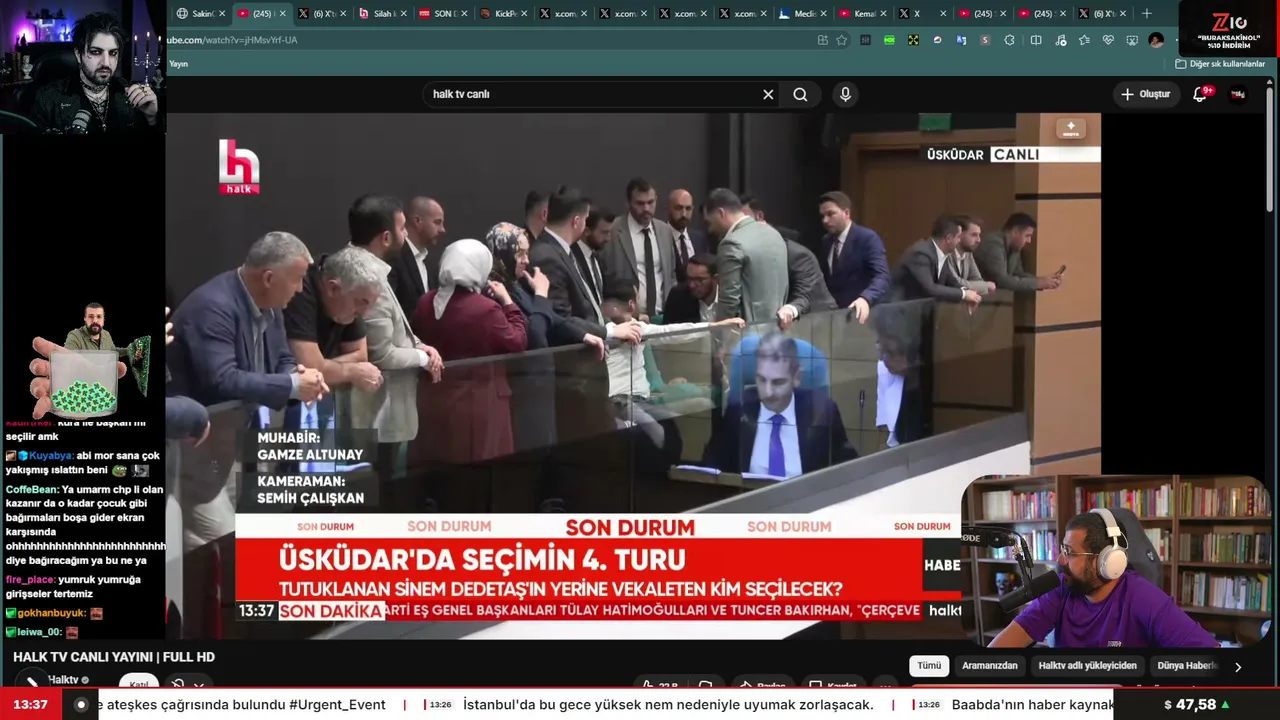Click the video overlay expand icon near ÜSKÜDAR CANLI
The width and height of the screenshot is (1280, 720).
pyautogui.click(x=1070, y=129)
